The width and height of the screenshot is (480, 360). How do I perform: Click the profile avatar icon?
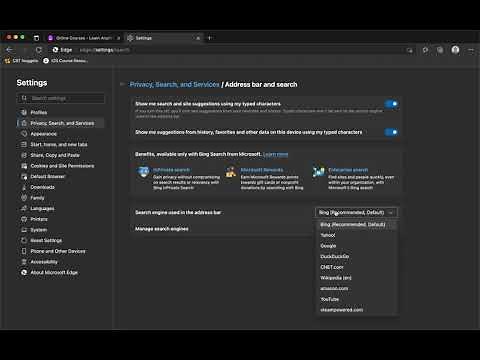[455, 50]
